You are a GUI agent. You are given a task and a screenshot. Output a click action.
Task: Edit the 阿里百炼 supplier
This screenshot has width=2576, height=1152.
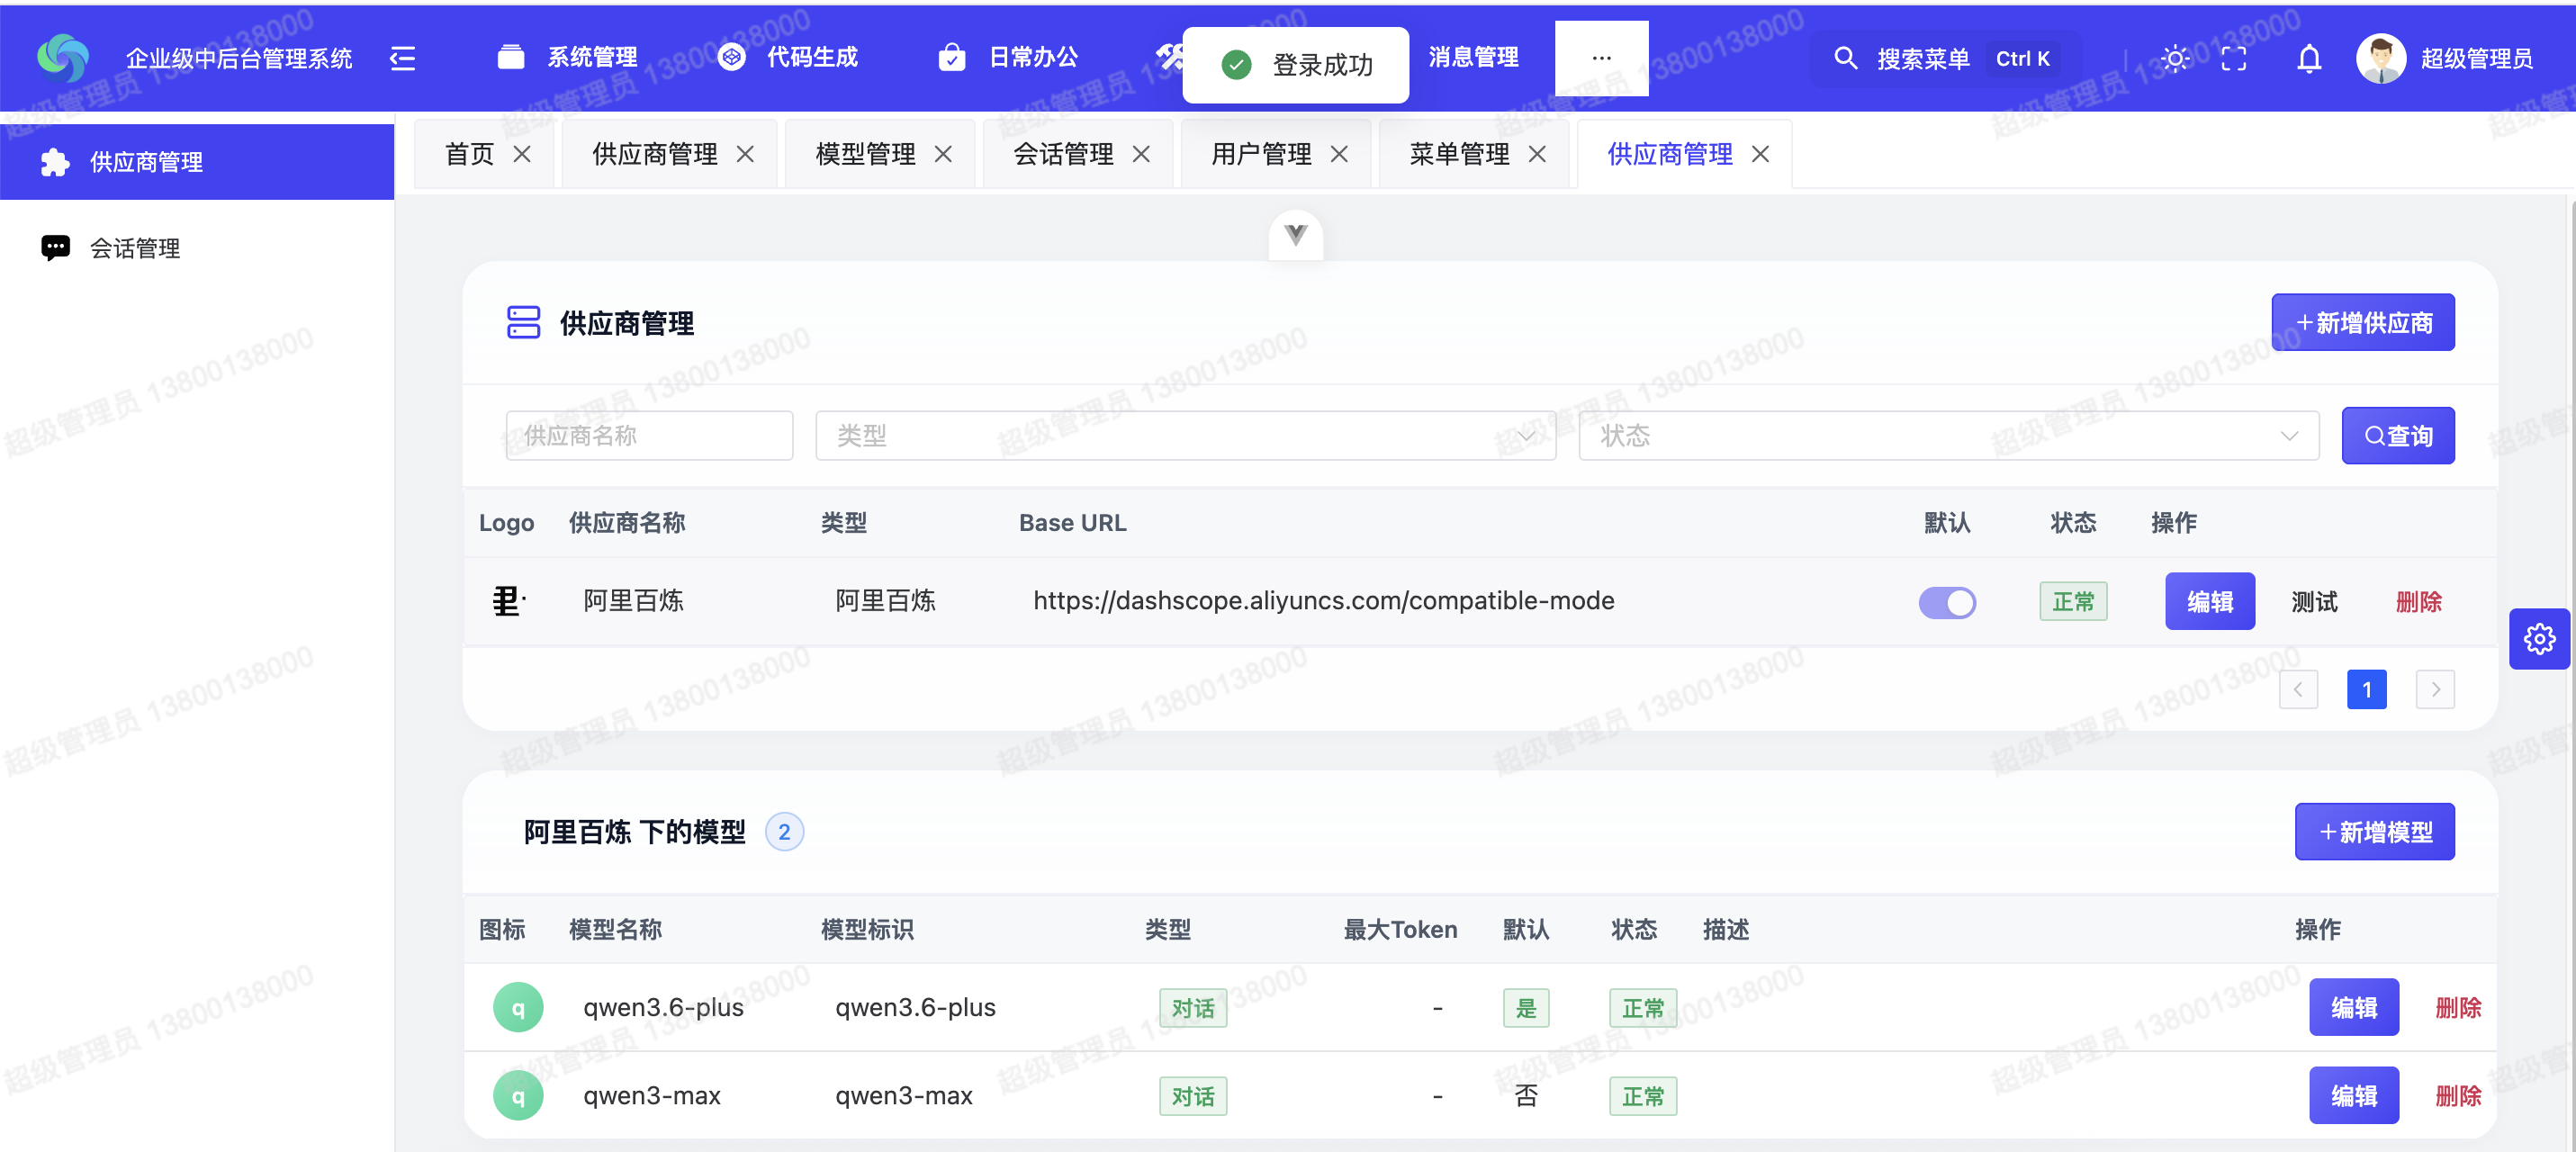pyautogui.click(x=2210, y=601)
